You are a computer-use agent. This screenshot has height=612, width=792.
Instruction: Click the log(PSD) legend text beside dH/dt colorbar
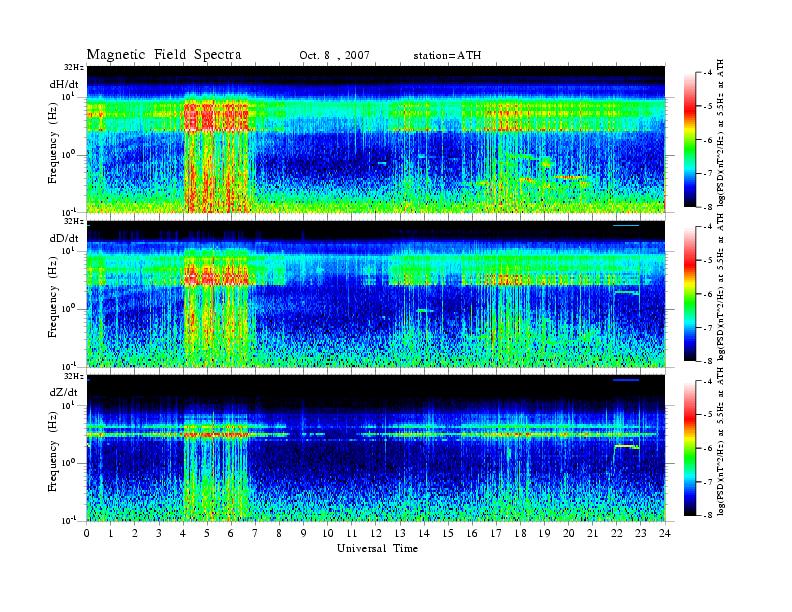(721, 134)
